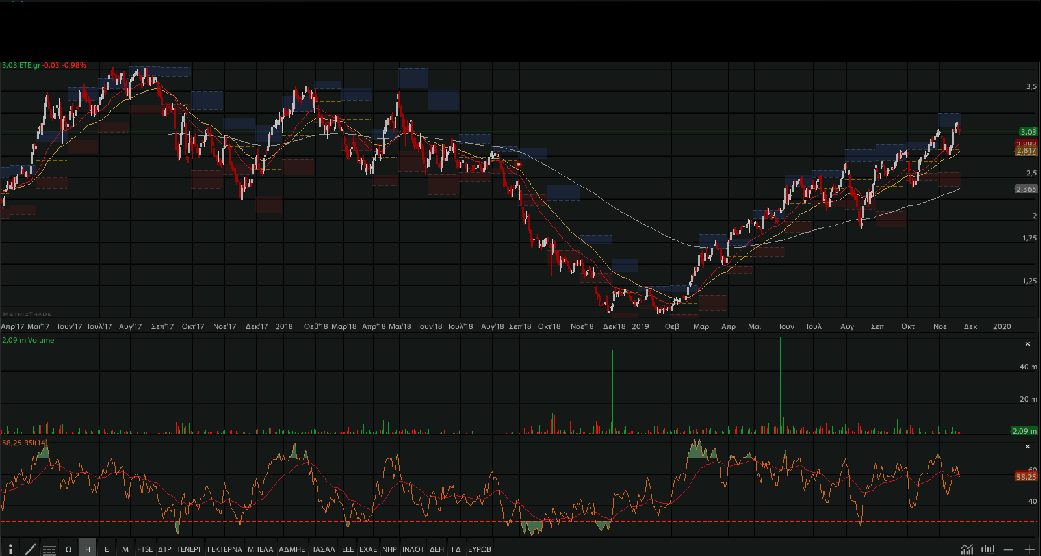Open the table list view icon
The width and height of the screenshot is (1041, 556).
coord(48,549)
